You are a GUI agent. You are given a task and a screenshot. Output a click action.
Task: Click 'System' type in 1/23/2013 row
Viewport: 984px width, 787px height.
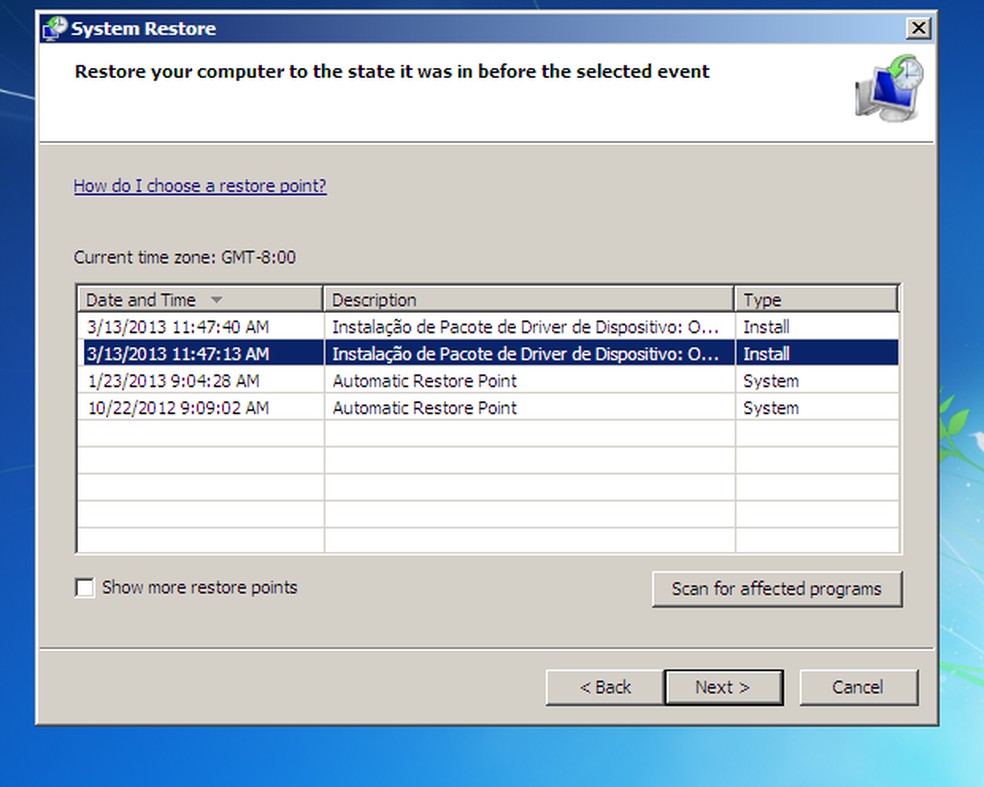771,382
